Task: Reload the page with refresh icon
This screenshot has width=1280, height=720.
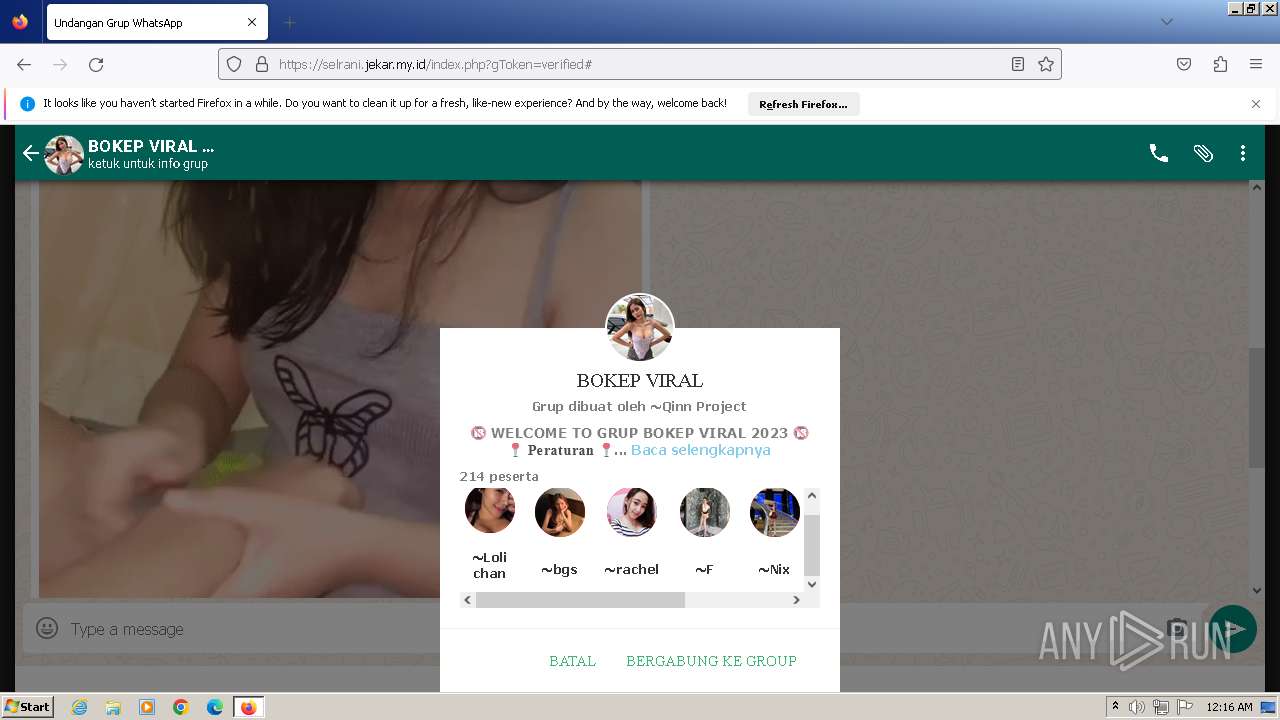Action: click(96, 64)
